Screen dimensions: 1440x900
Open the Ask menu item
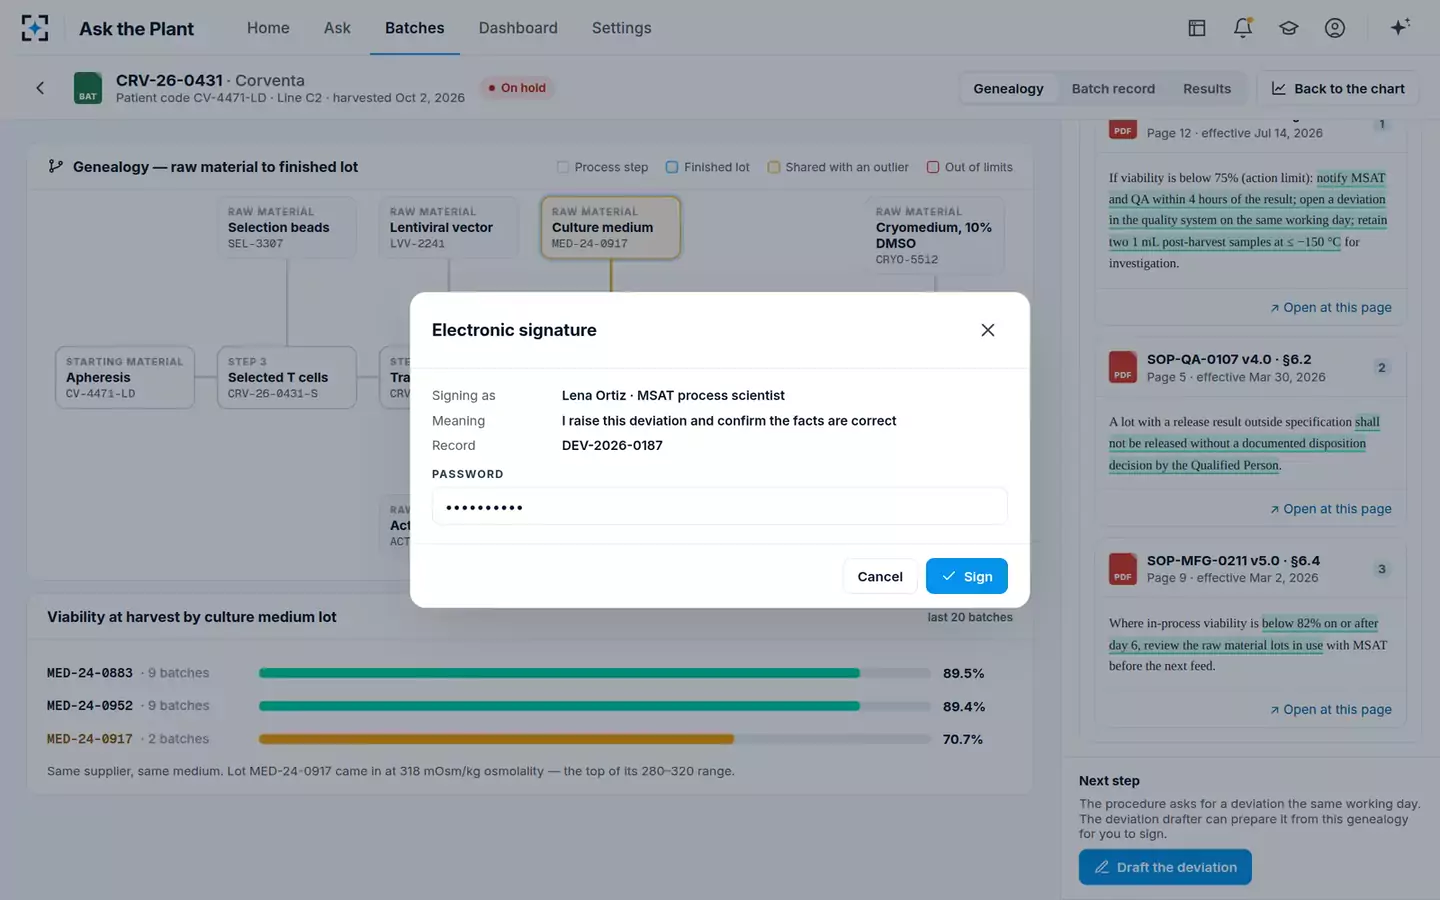click(337, 28)
